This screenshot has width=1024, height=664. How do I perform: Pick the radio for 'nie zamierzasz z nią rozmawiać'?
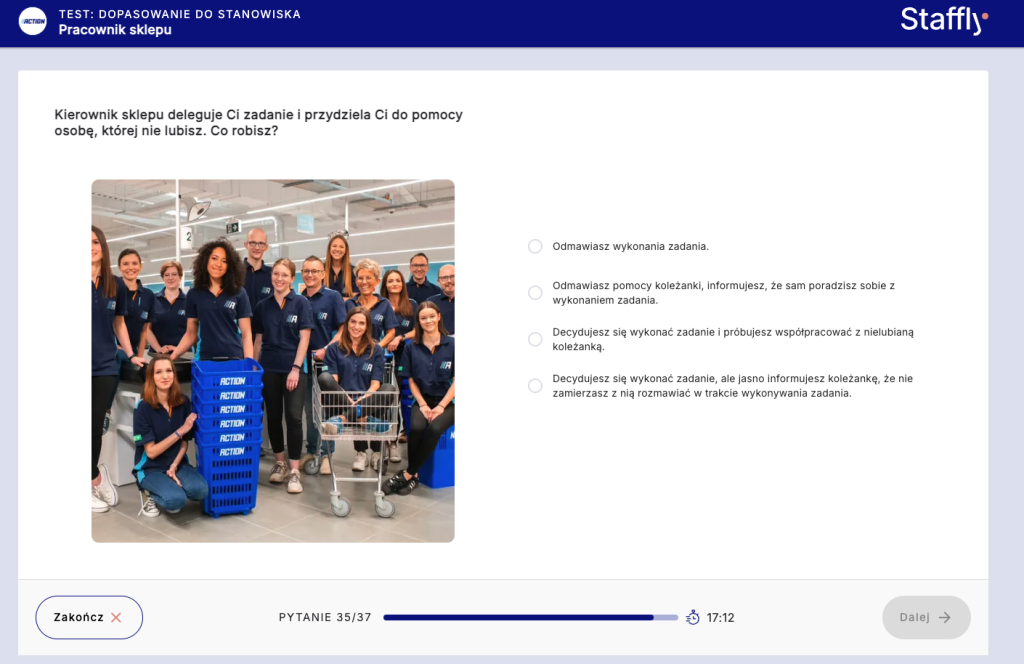click(535, 386)
